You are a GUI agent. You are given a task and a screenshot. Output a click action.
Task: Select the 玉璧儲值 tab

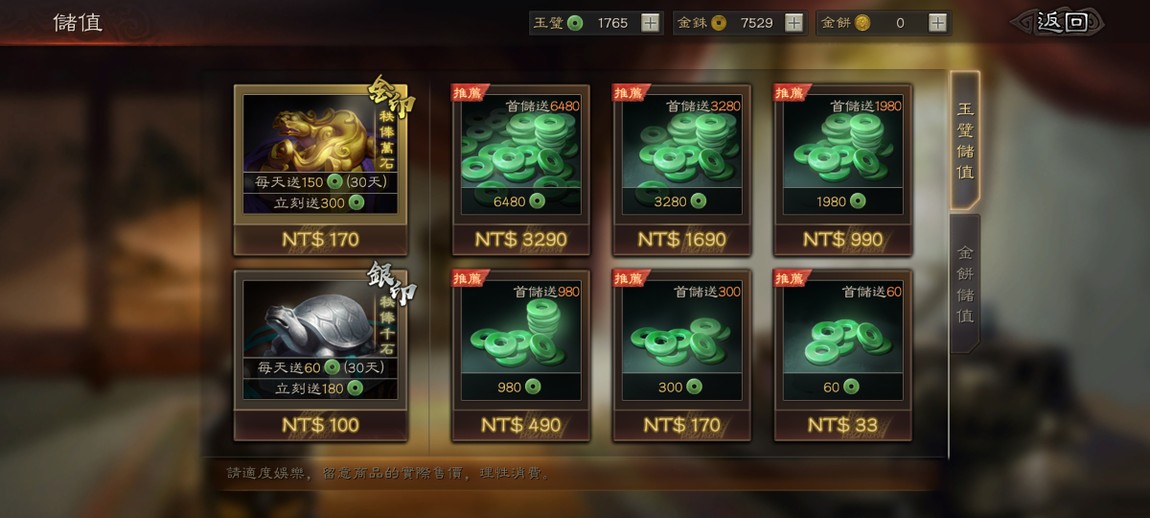click(965, 141)
